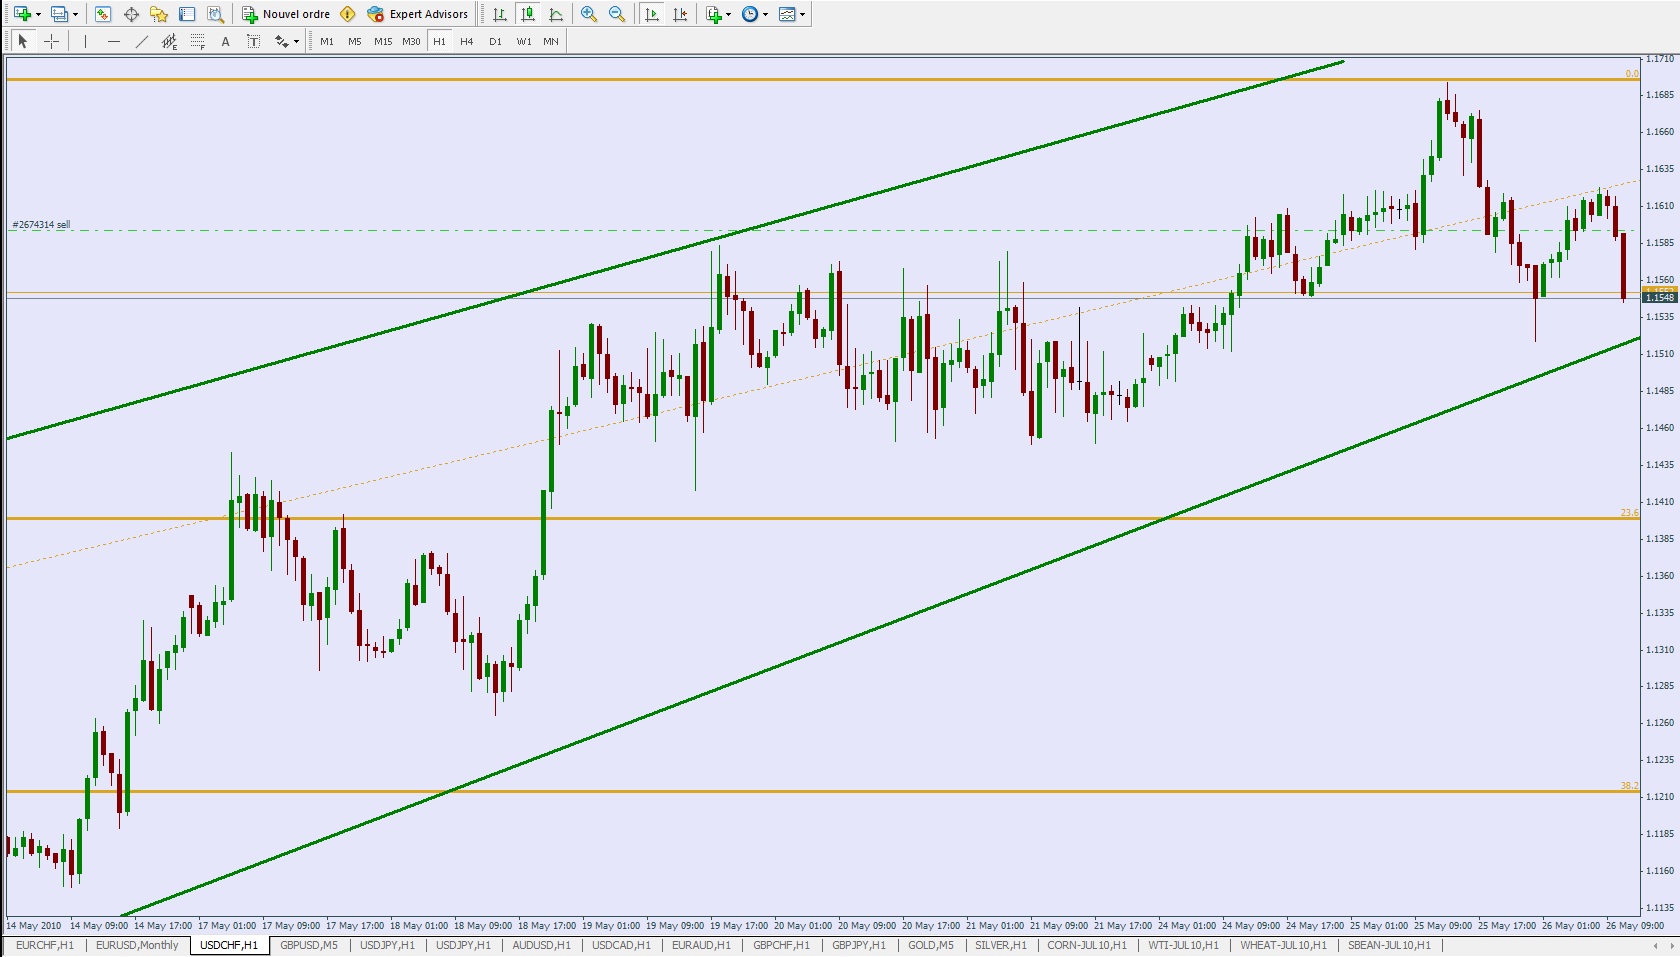
Task: Set timeframe to W1
Action: tap(524, 41)
